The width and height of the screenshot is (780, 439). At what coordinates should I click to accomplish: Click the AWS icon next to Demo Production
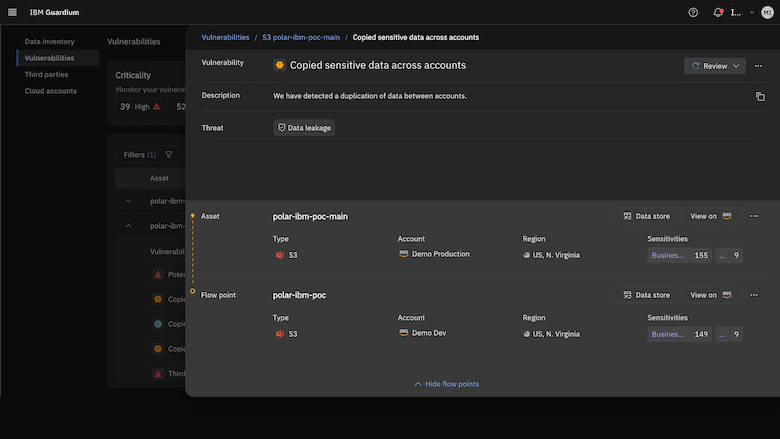coord(403,254)
